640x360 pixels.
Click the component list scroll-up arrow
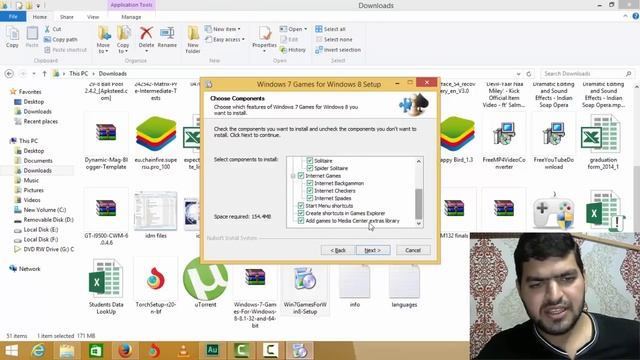(418, 162)
